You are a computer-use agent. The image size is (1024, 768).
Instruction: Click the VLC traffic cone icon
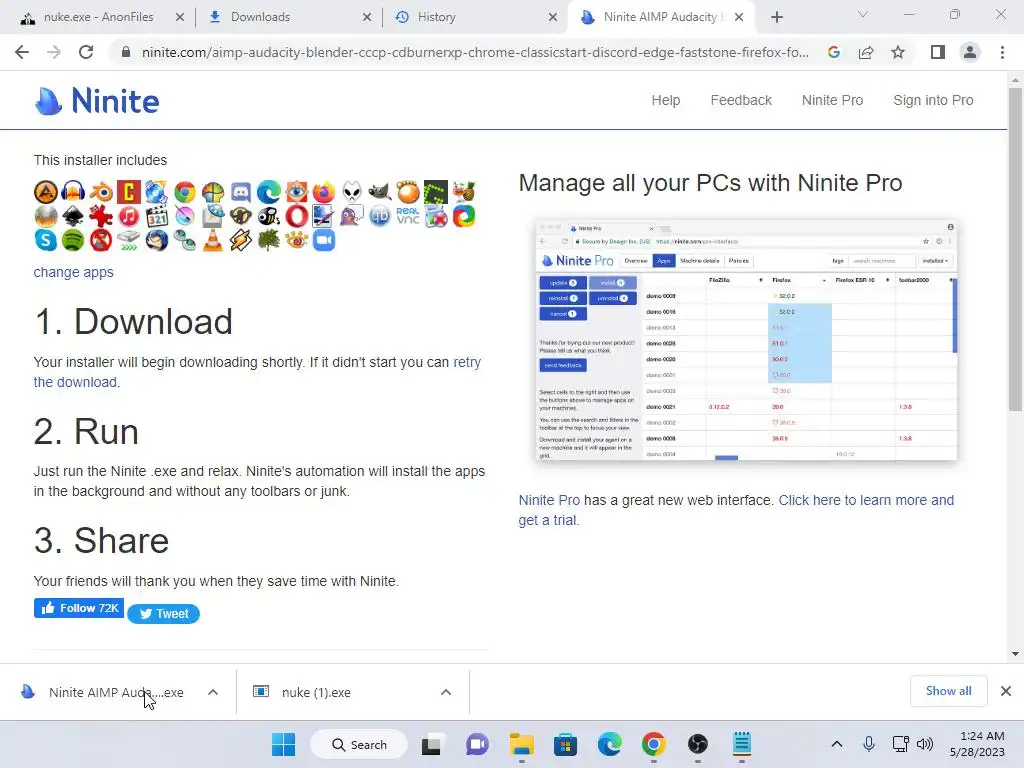(212, 240)
